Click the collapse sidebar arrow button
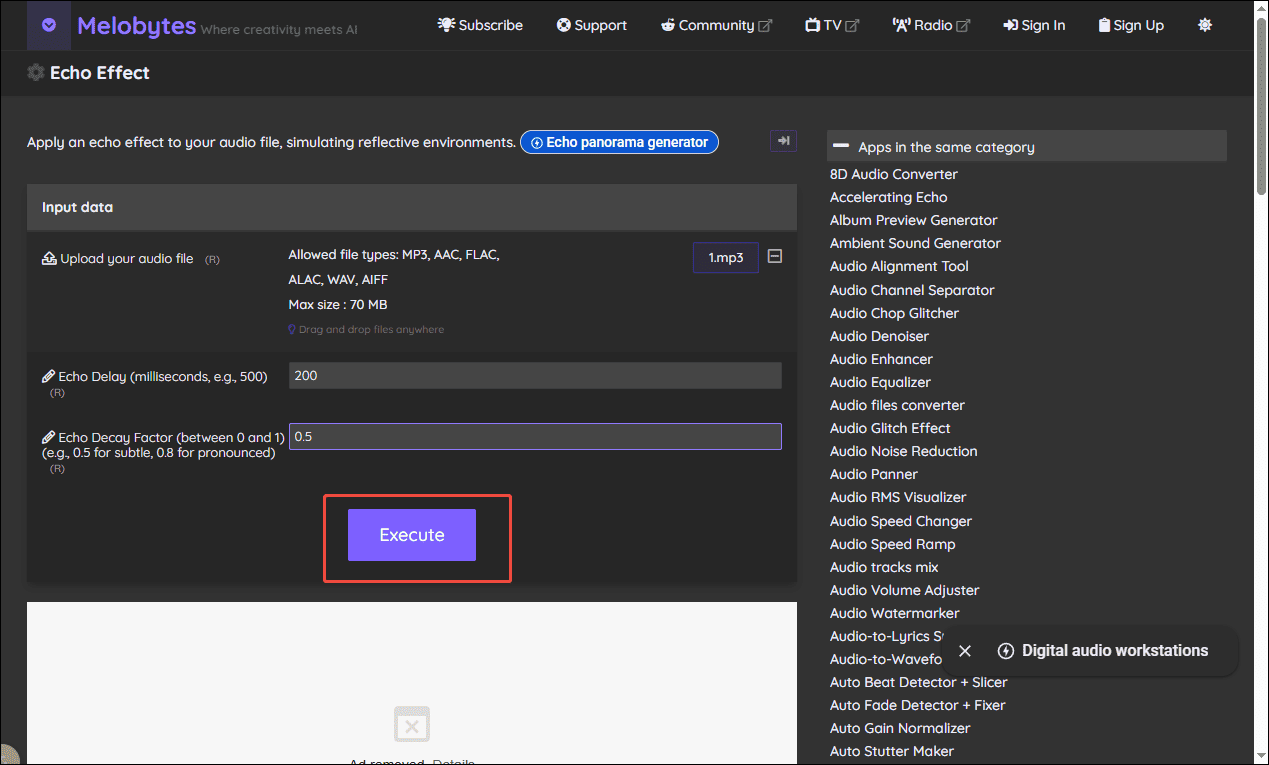The height and width of the screenshot is (765, 1269). click(783, 141)
